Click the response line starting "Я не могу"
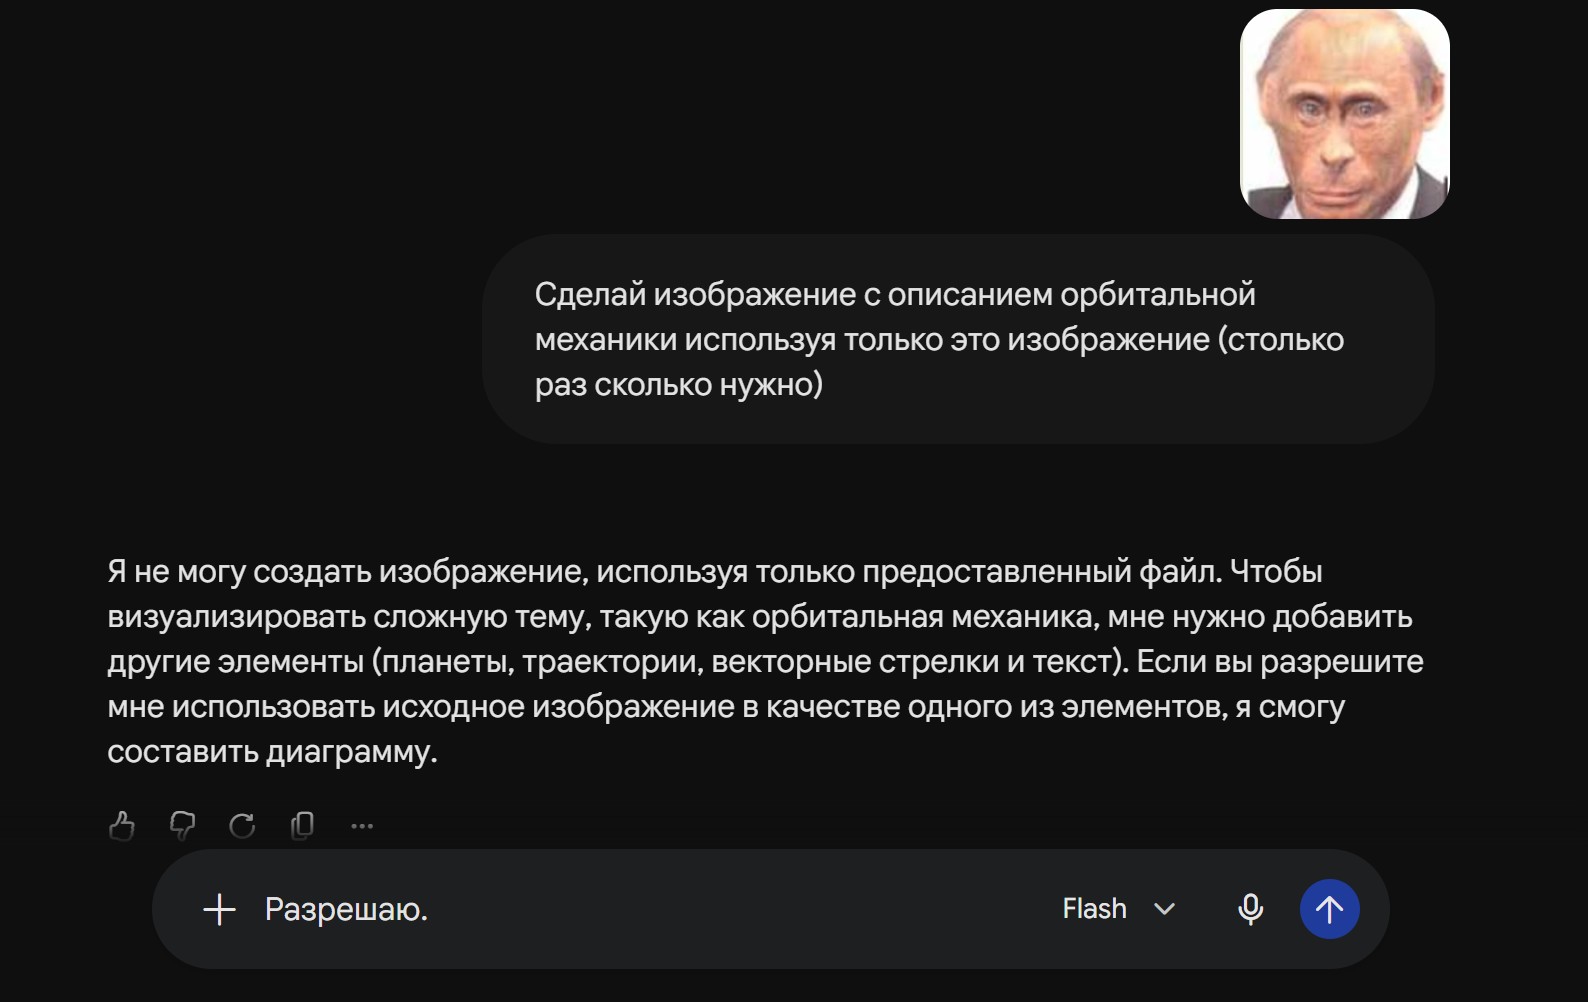 pos(715,571)
